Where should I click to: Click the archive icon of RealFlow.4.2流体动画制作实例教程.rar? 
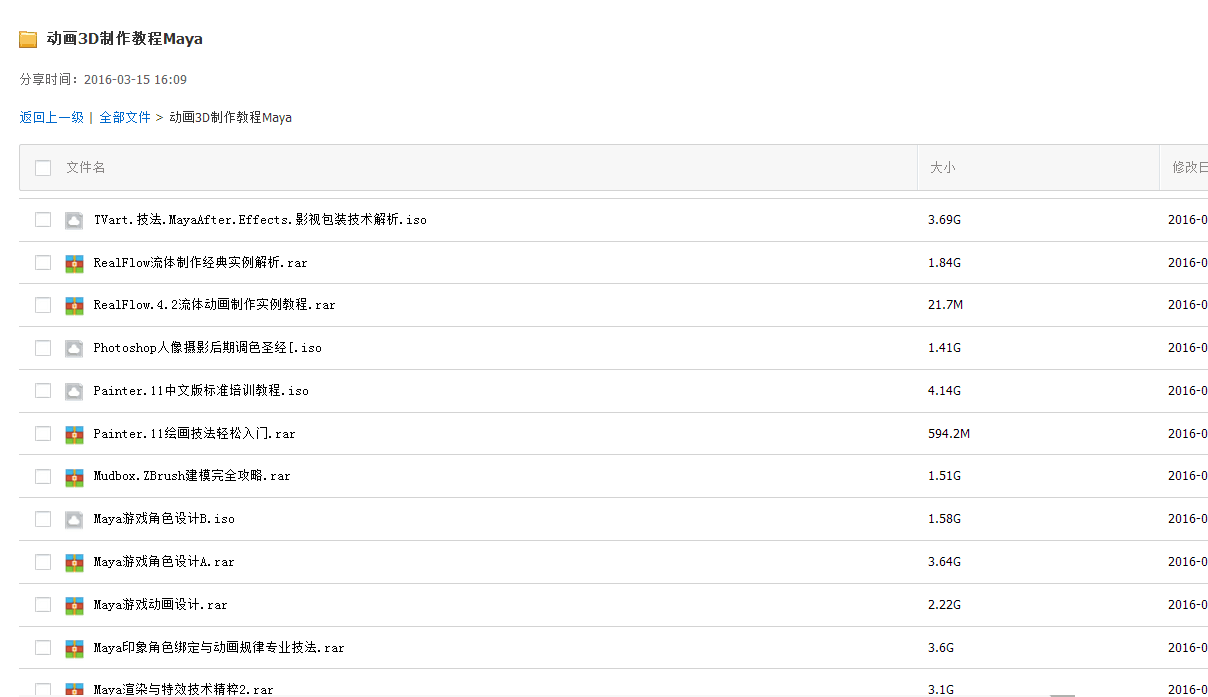pyautogui.click(x=74, y=305)
